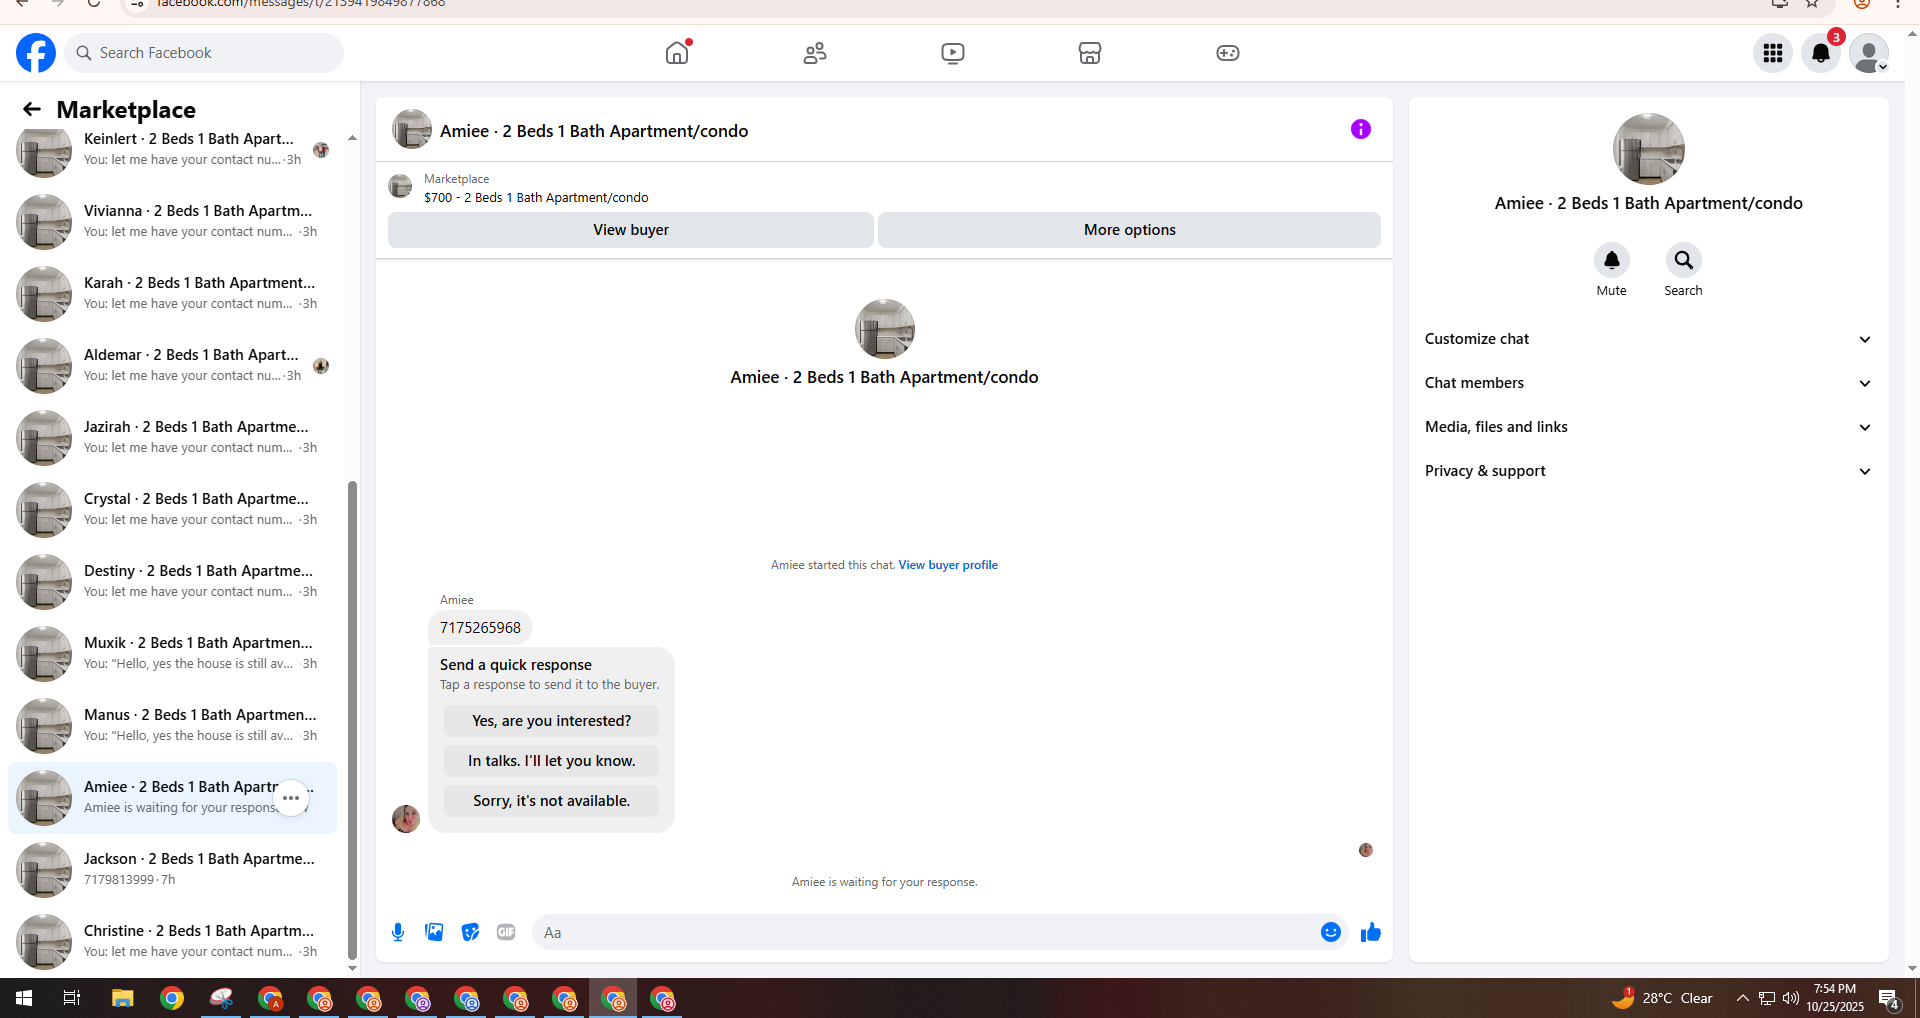Click the voice clip microphone icon
The image size is (1920, 1018).
tap(398, 932)
